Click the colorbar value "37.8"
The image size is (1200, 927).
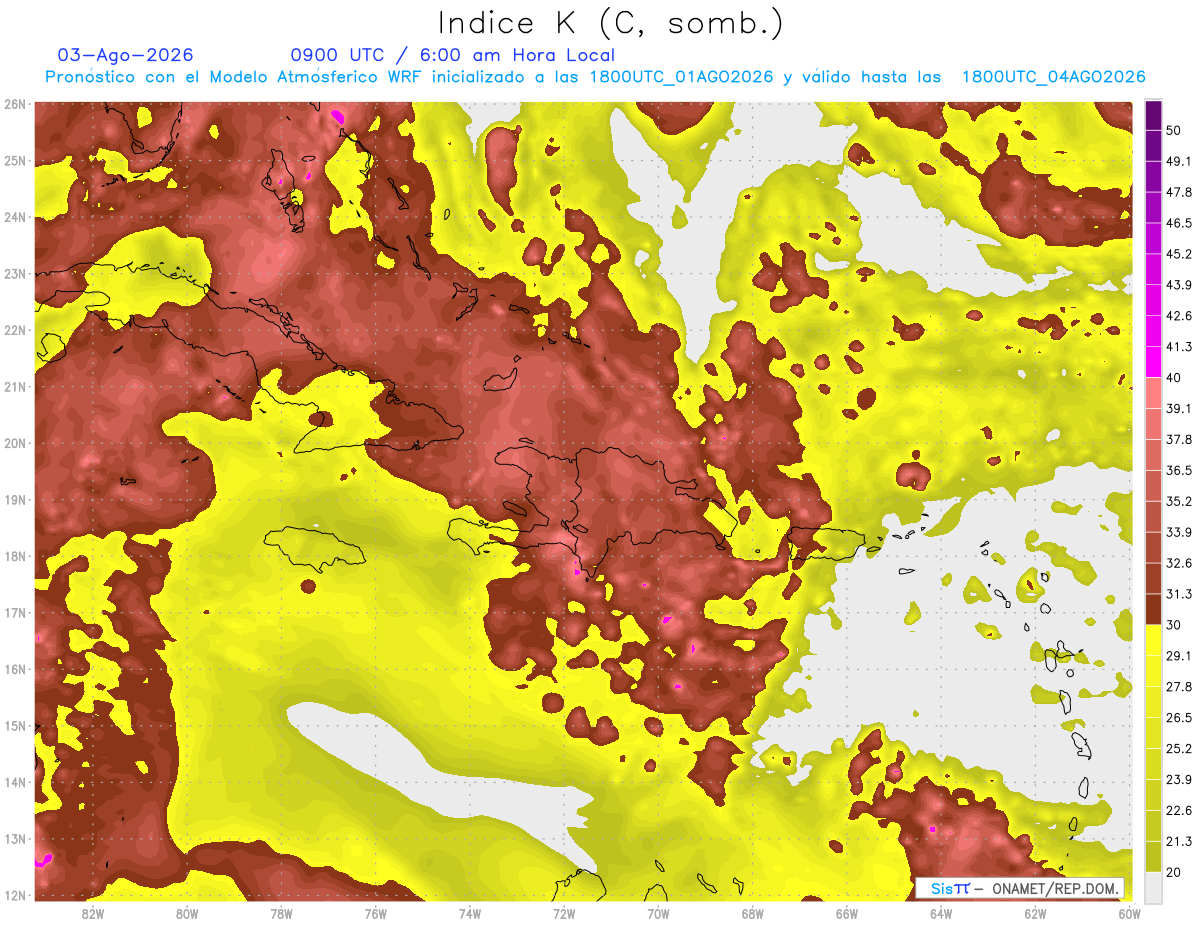pyautogui.click(x=1179, y=439)
